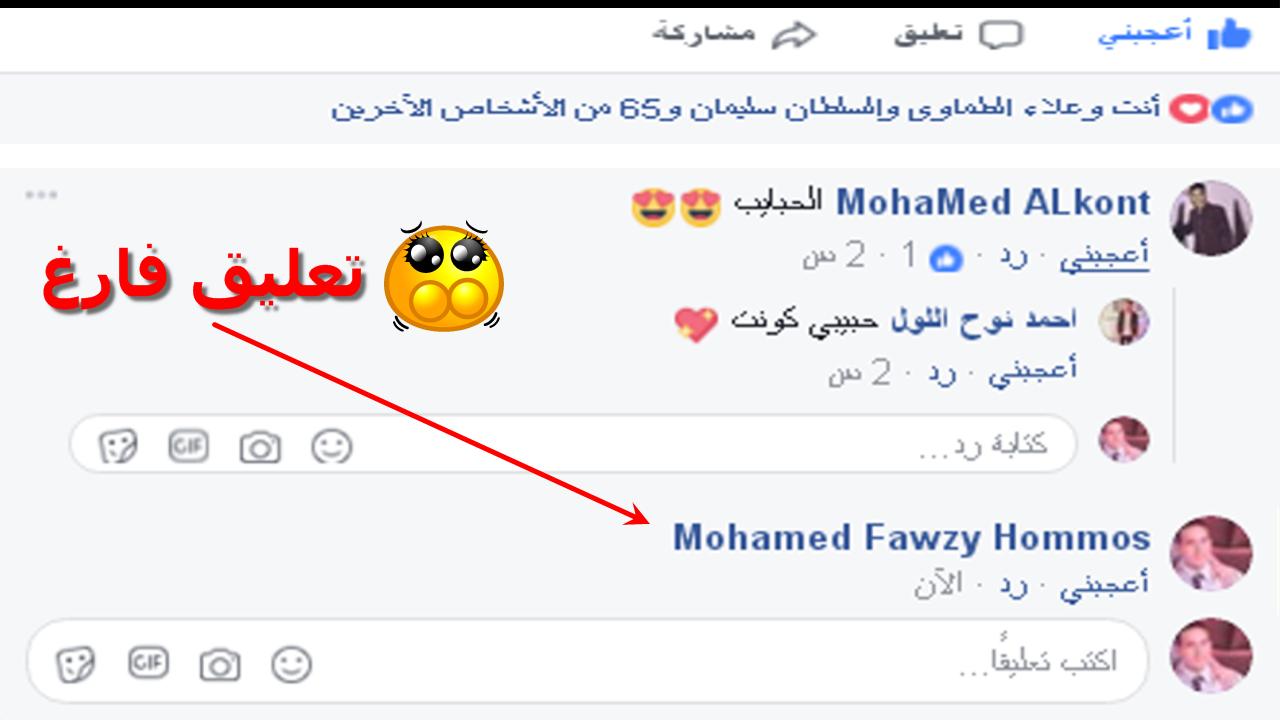
Task: Open Mohamed Fawzy Hommos's profile name link
Action: click(x=912, y=538)
